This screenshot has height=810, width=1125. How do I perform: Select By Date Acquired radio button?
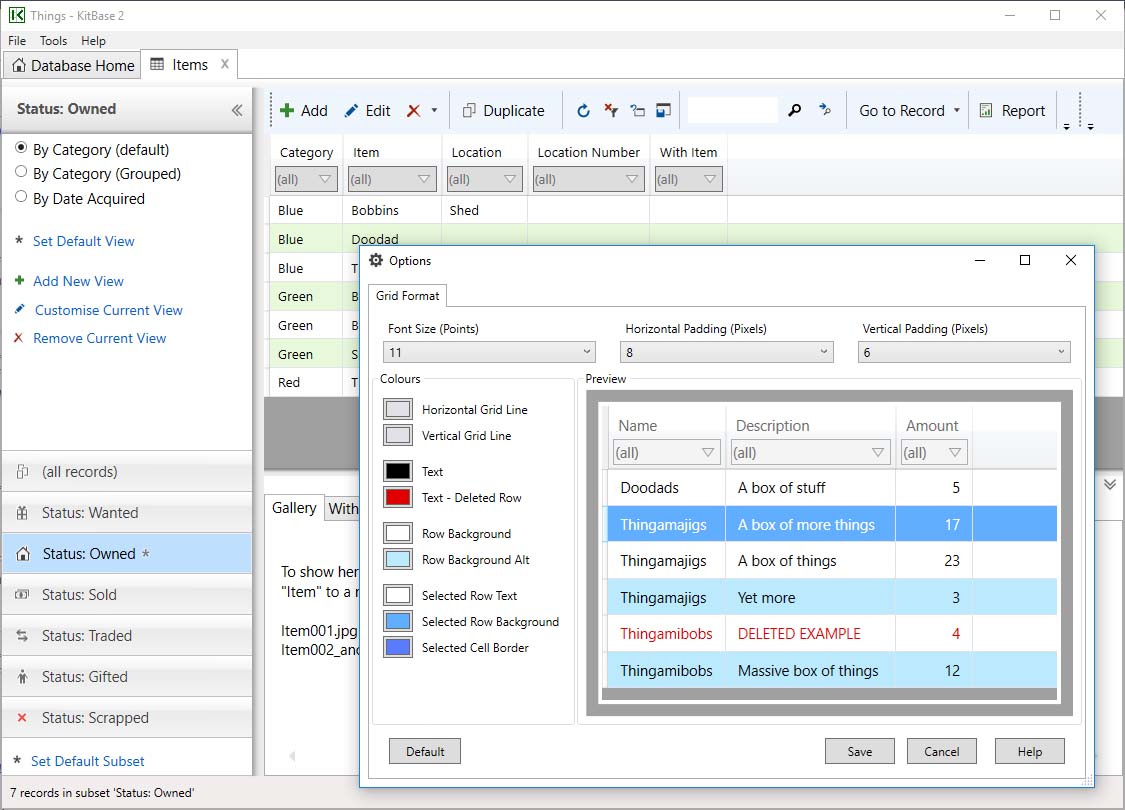pos(21,197)
